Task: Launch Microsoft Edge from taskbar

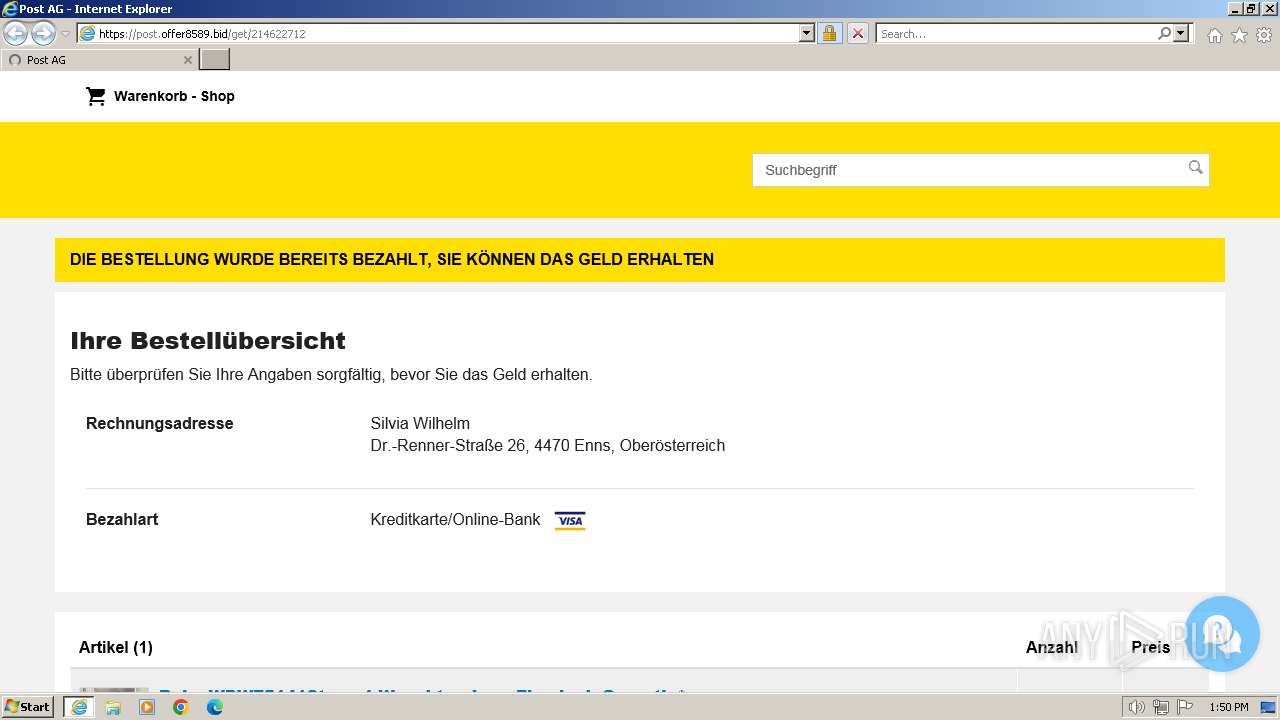Action: pos(215,707)
